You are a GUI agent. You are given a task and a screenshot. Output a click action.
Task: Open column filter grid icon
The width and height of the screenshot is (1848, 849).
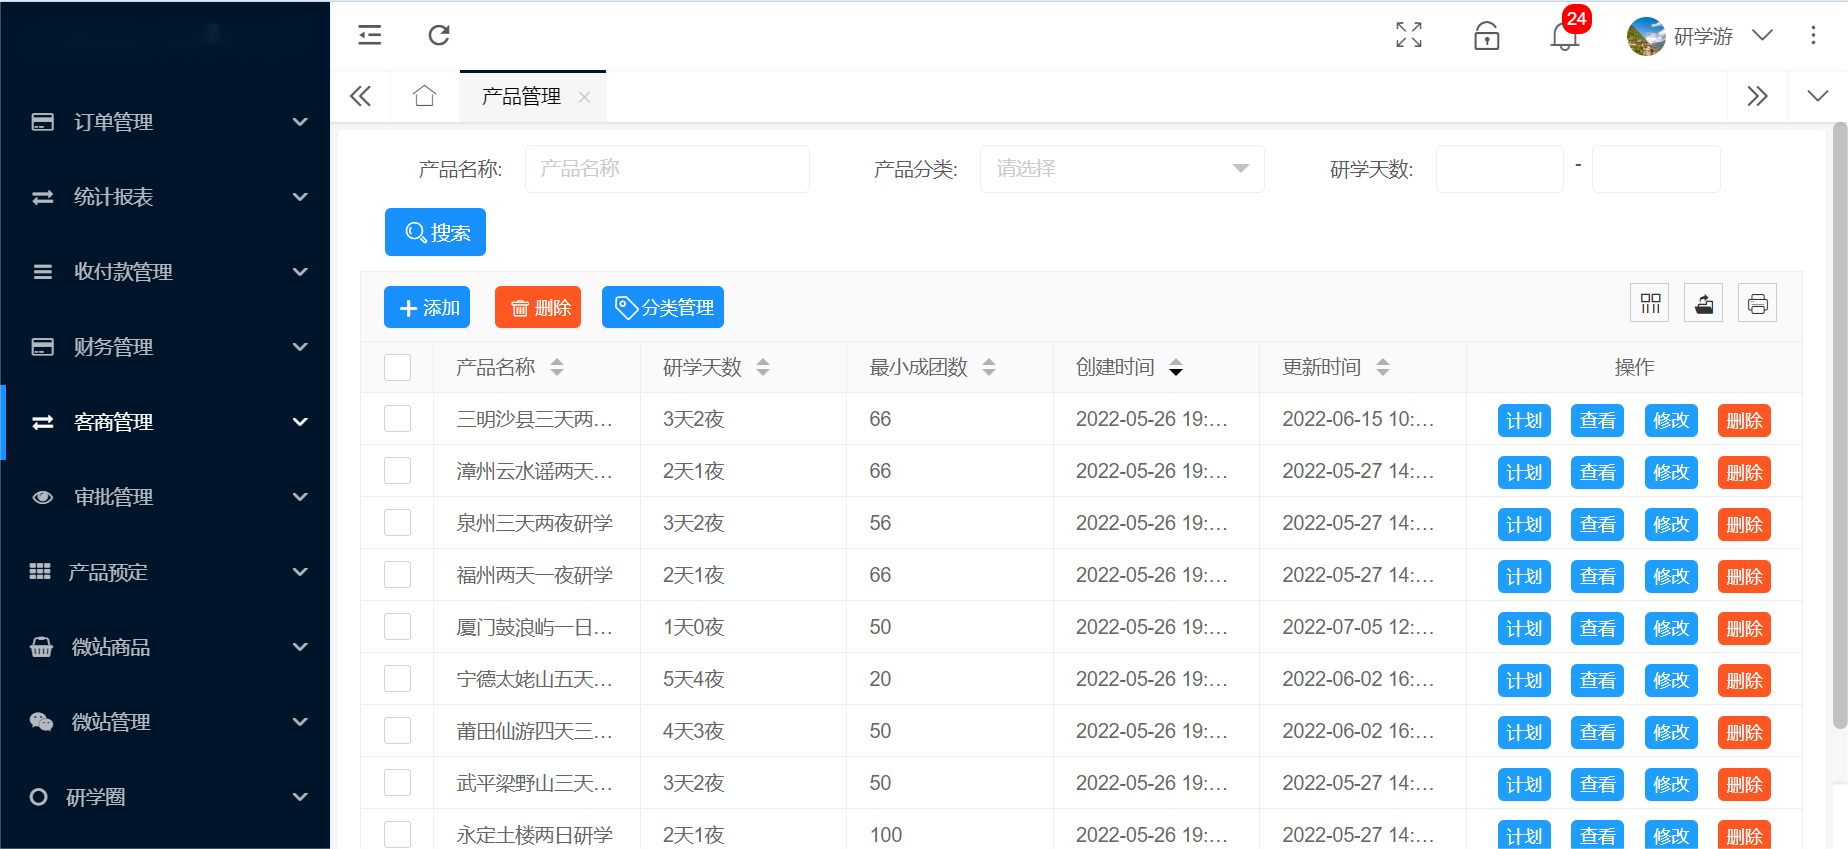pos(1650,303)
